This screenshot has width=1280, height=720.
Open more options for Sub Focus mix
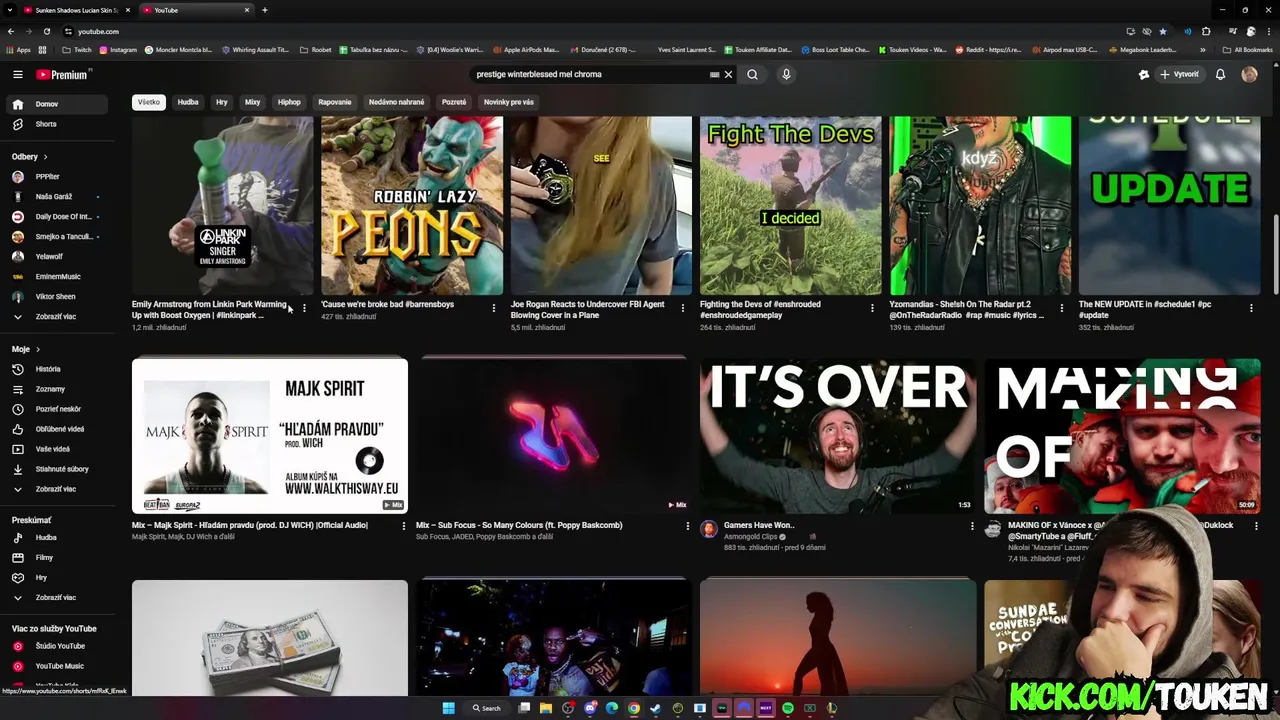687,526
